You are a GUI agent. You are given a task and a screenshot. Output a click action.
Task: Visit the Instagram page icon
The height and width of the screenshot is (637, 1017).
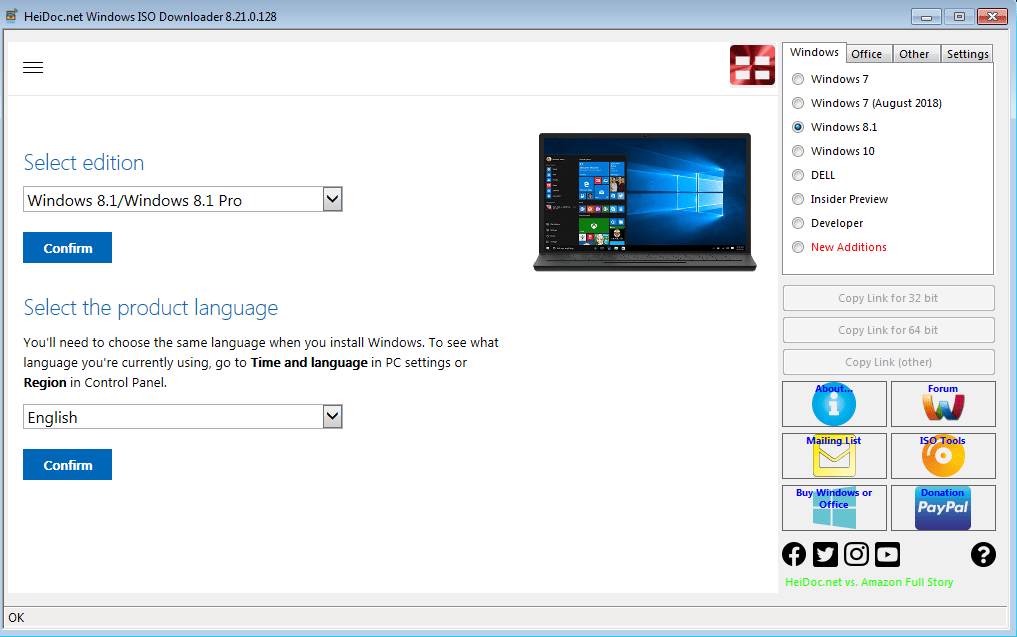coord(856,554)
